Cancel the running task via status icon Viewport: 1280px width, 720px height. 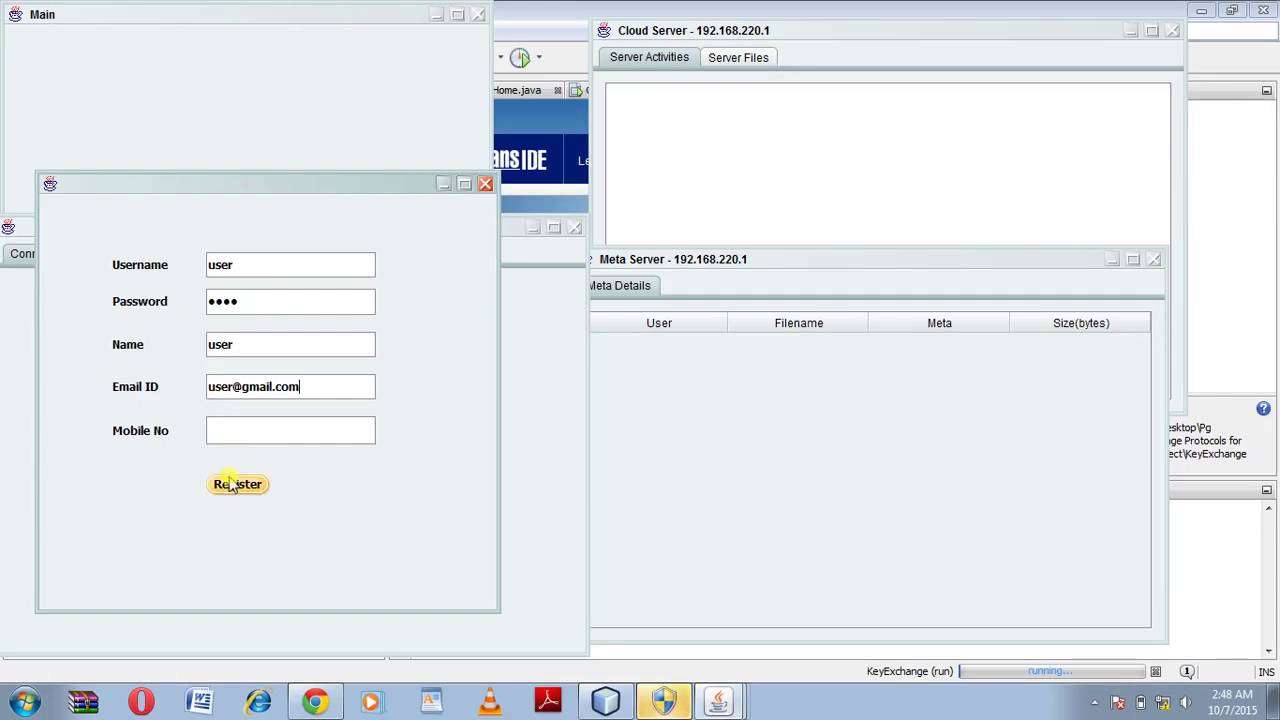pyautogui.click(x=1156, y=672)
